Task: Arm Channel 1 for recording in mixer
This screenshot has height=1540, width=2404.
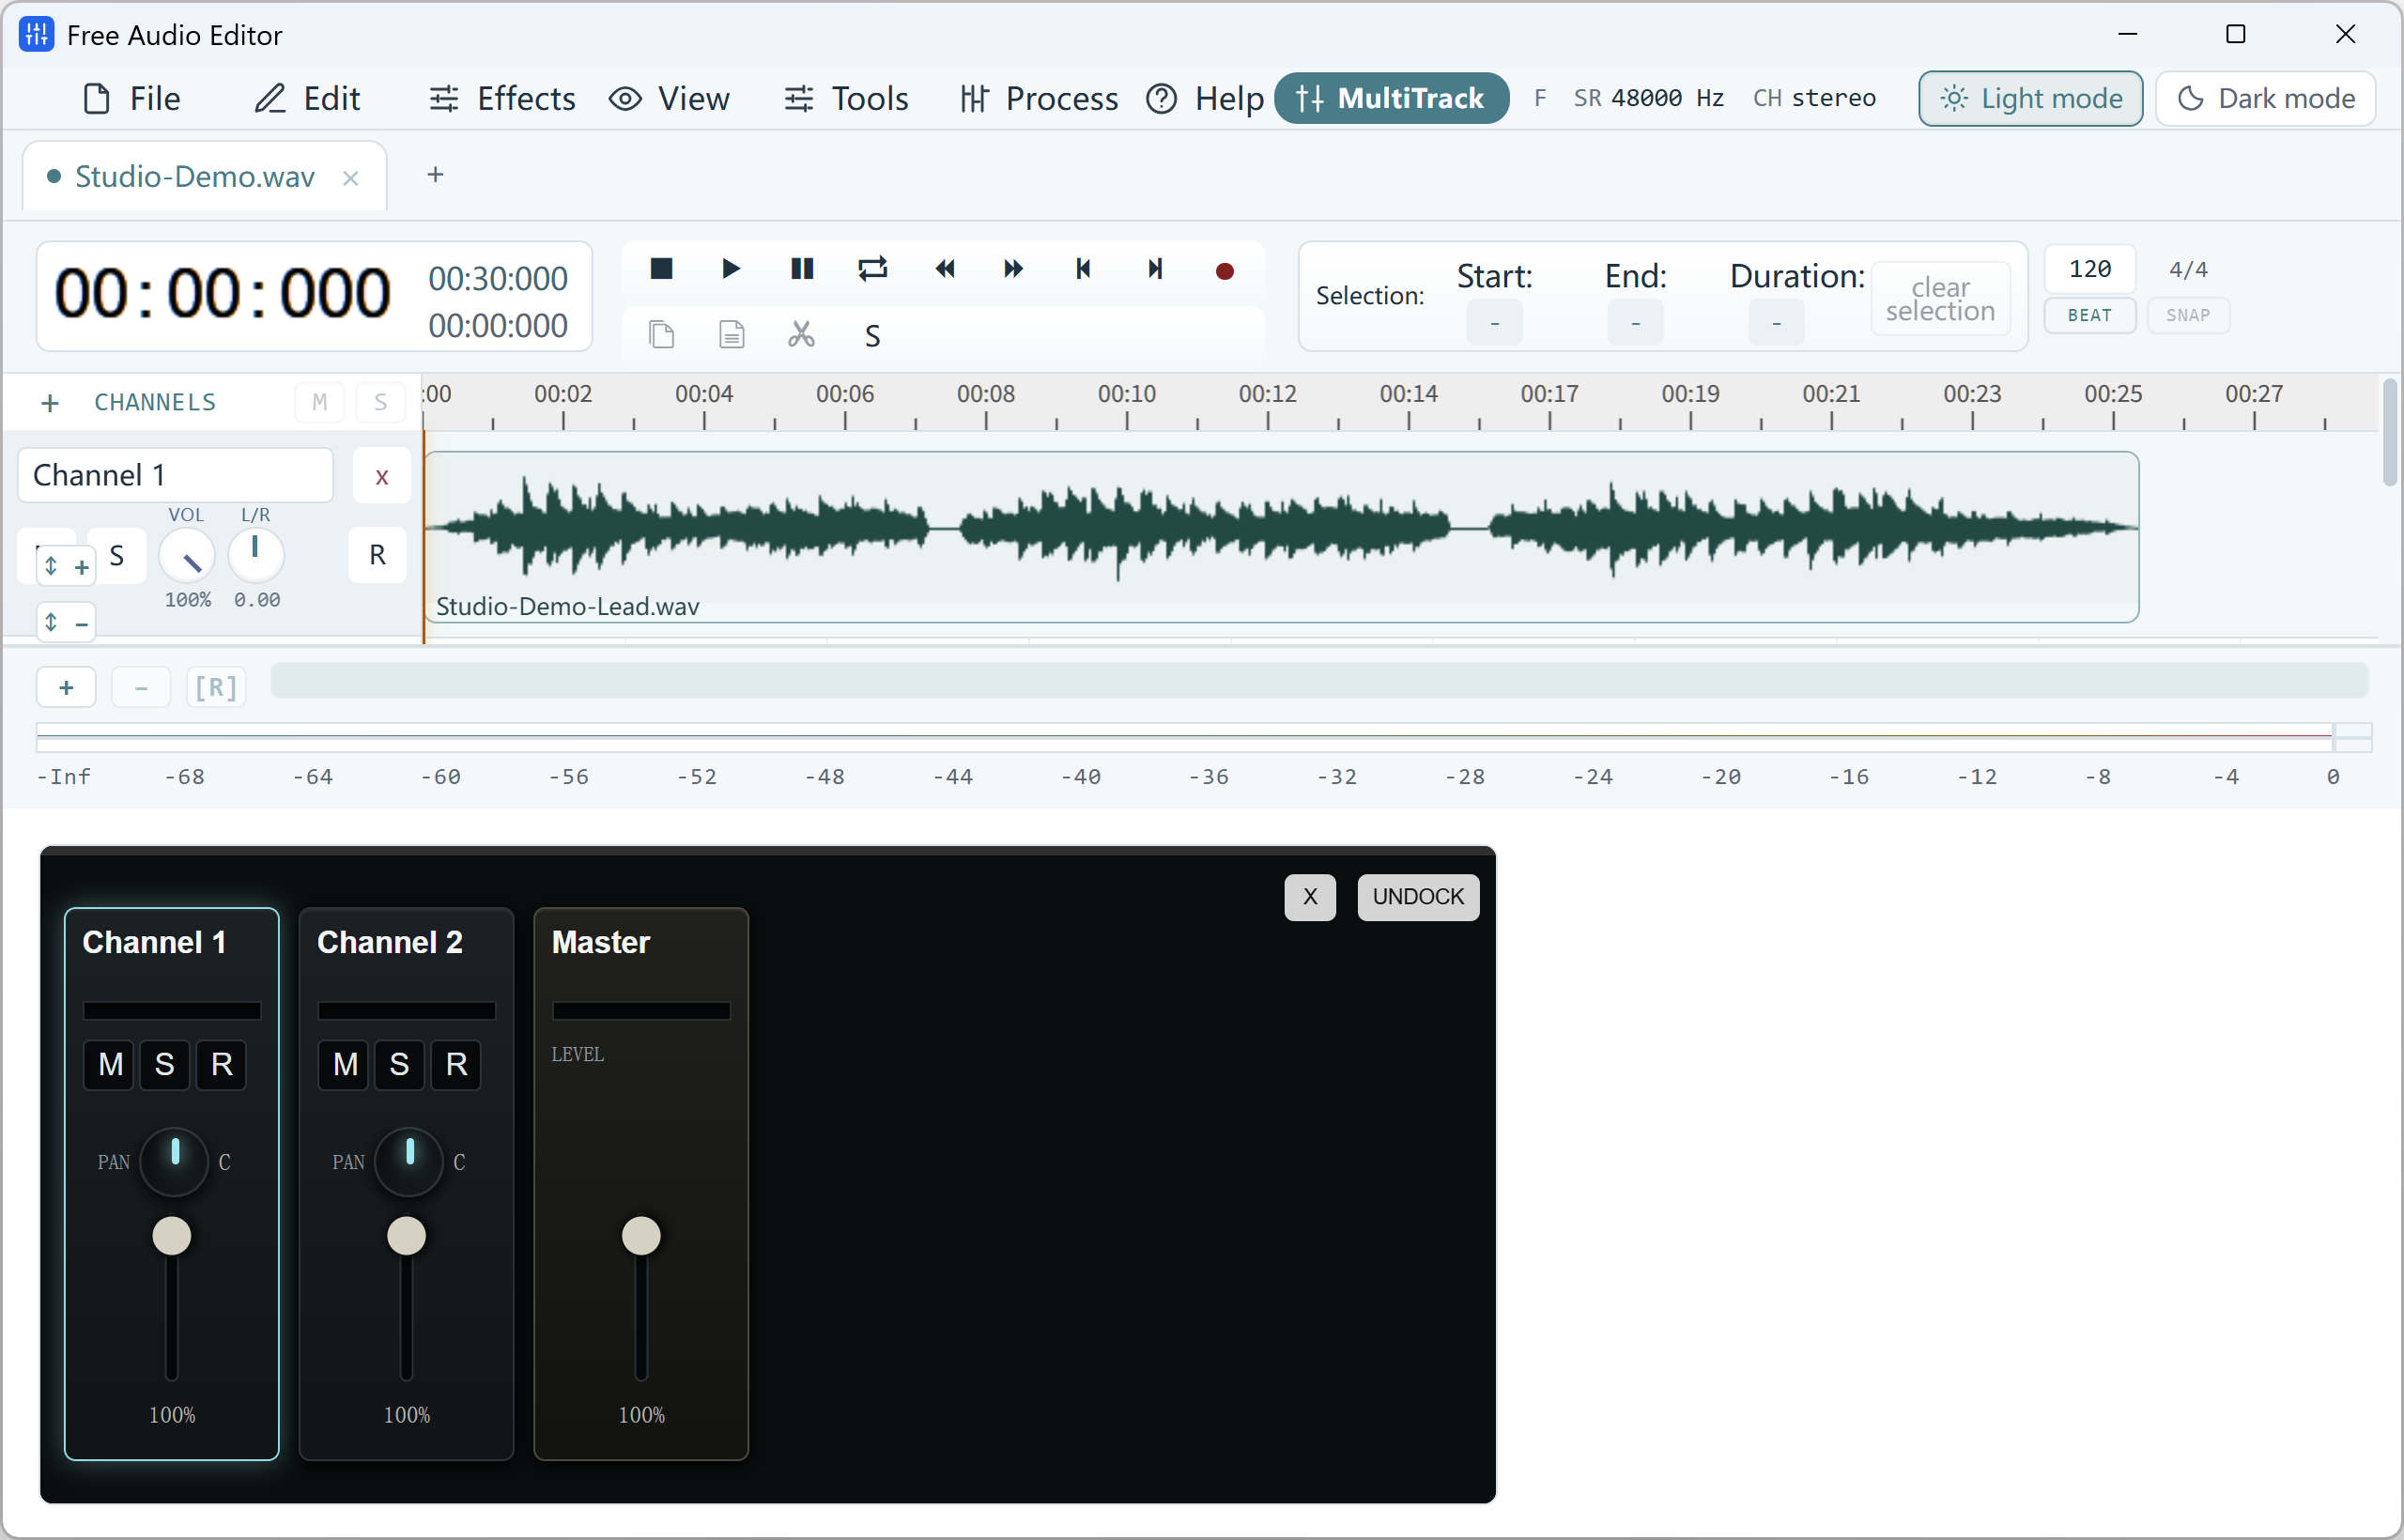Action: [x=222, y=1065]
